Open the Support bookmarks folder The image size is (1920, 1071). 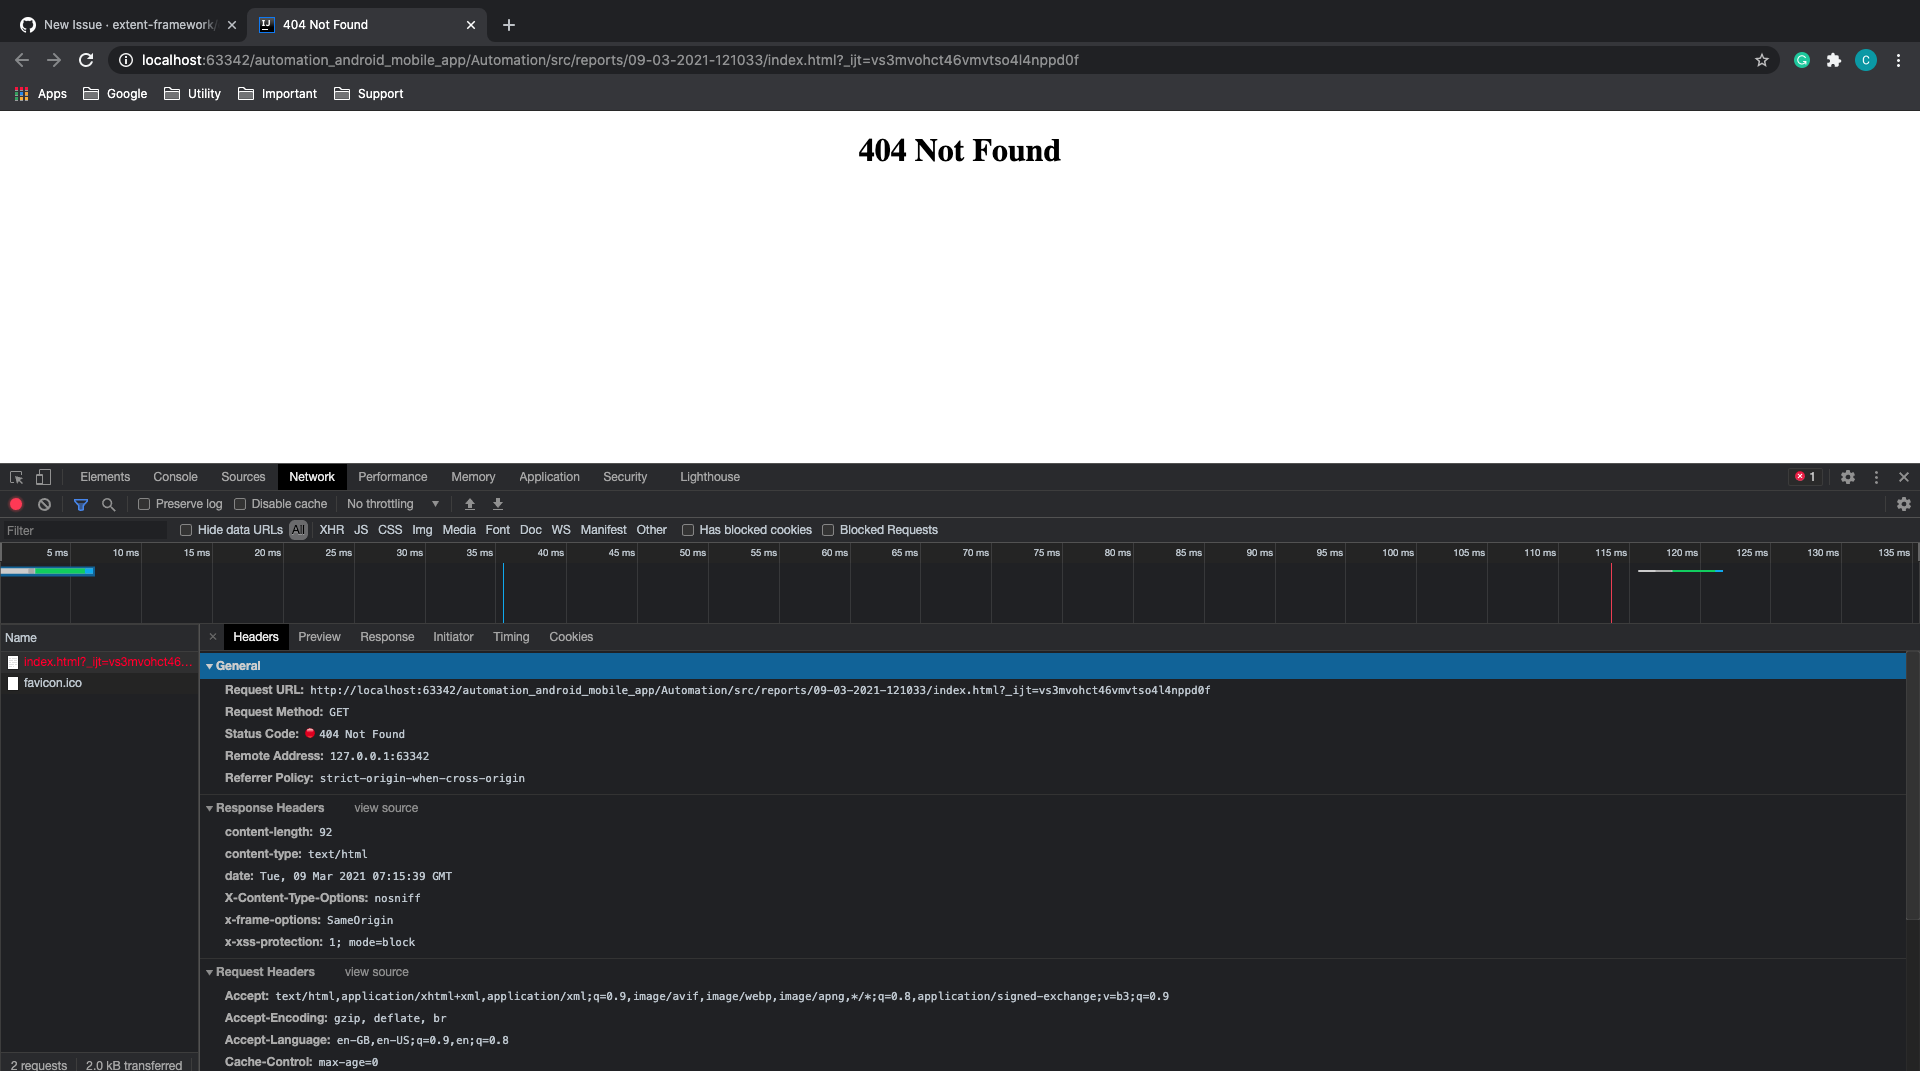(x=369, y=94)
